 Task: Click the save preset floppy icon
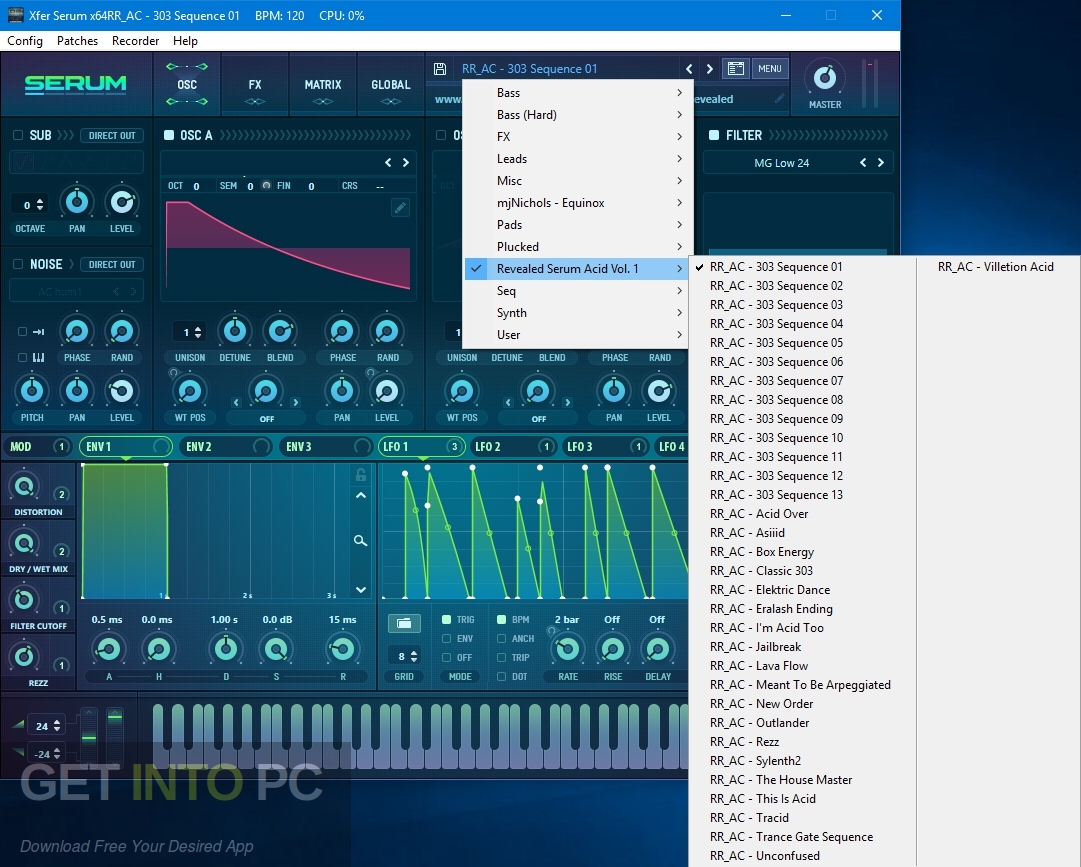pyautogui.click(x=440, y=68)
